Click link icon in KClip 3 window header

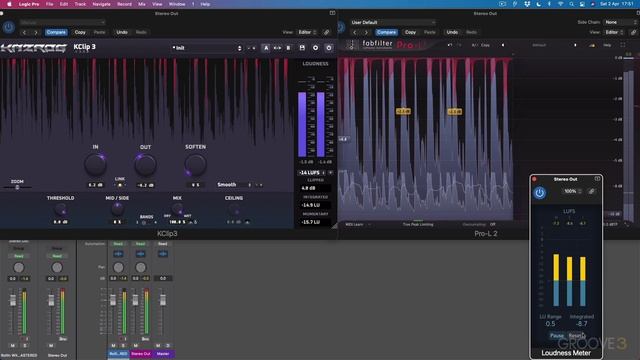tap(327, 32)
